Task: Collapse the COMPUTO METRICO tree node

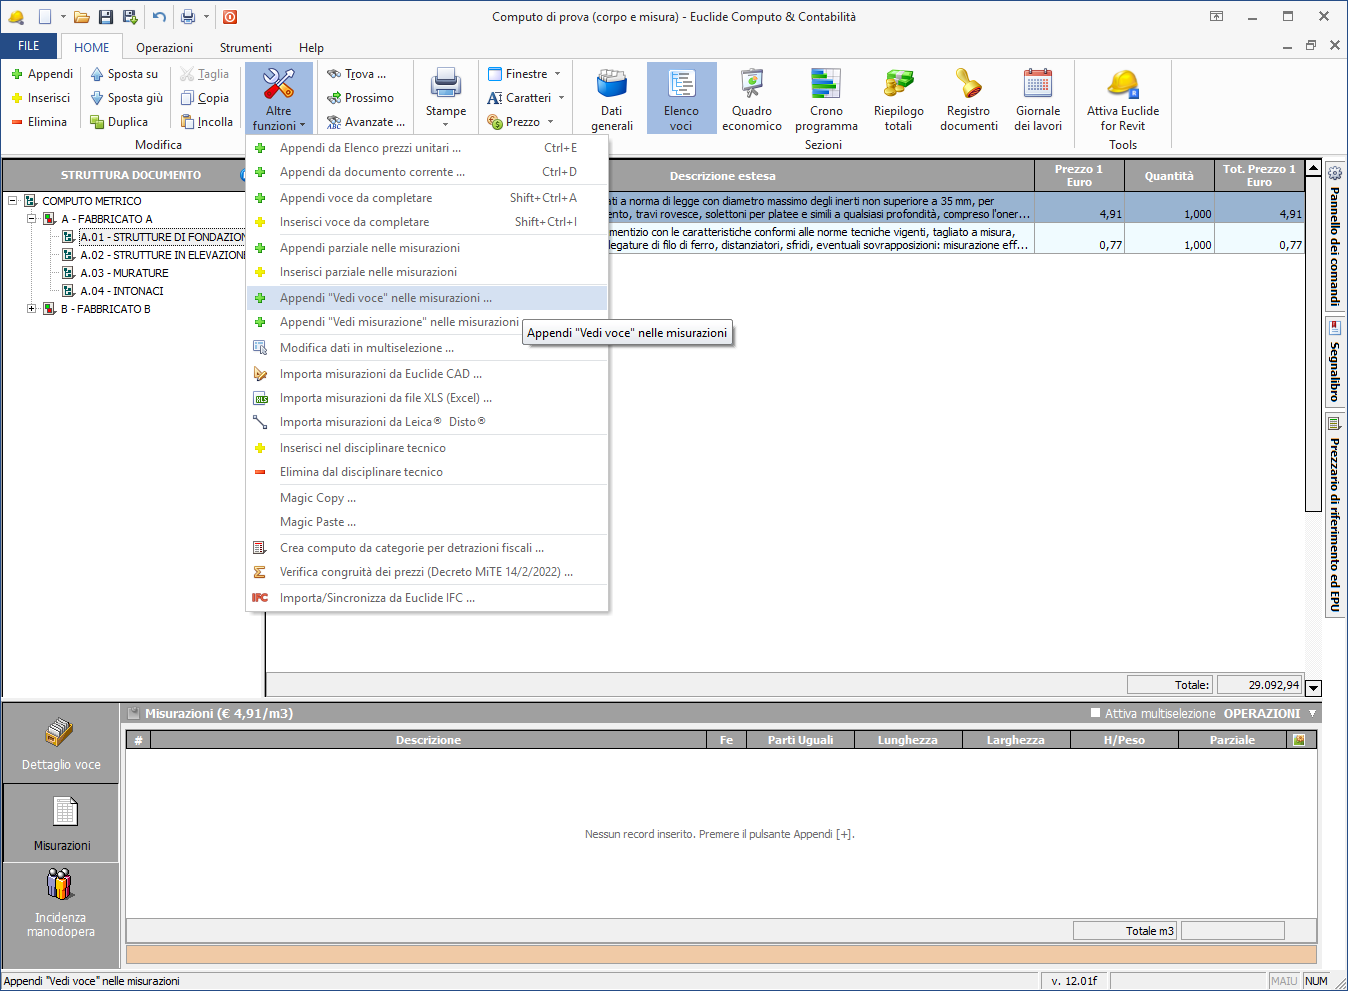Action: tap(13, 201)
